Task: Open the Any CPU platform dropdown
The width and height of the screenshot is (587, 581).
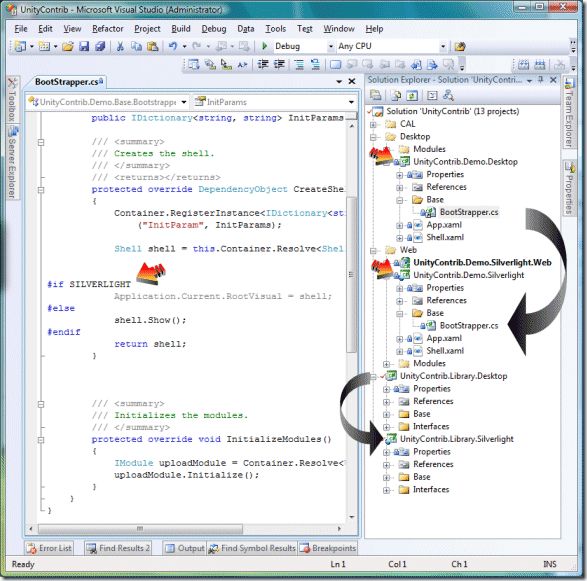Action: tap(443, 46)
